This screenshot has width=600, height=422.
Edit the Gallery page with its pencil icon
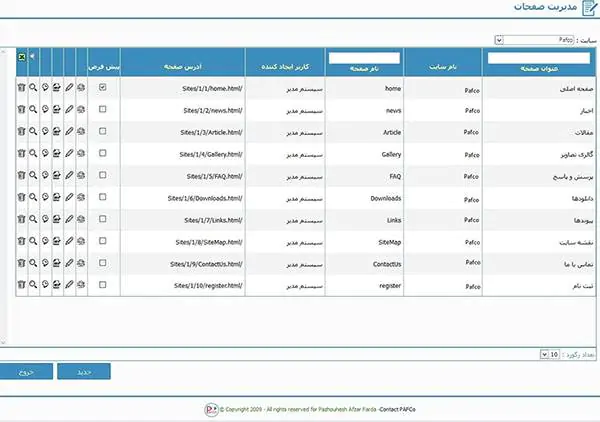click(x=69, y=153)
